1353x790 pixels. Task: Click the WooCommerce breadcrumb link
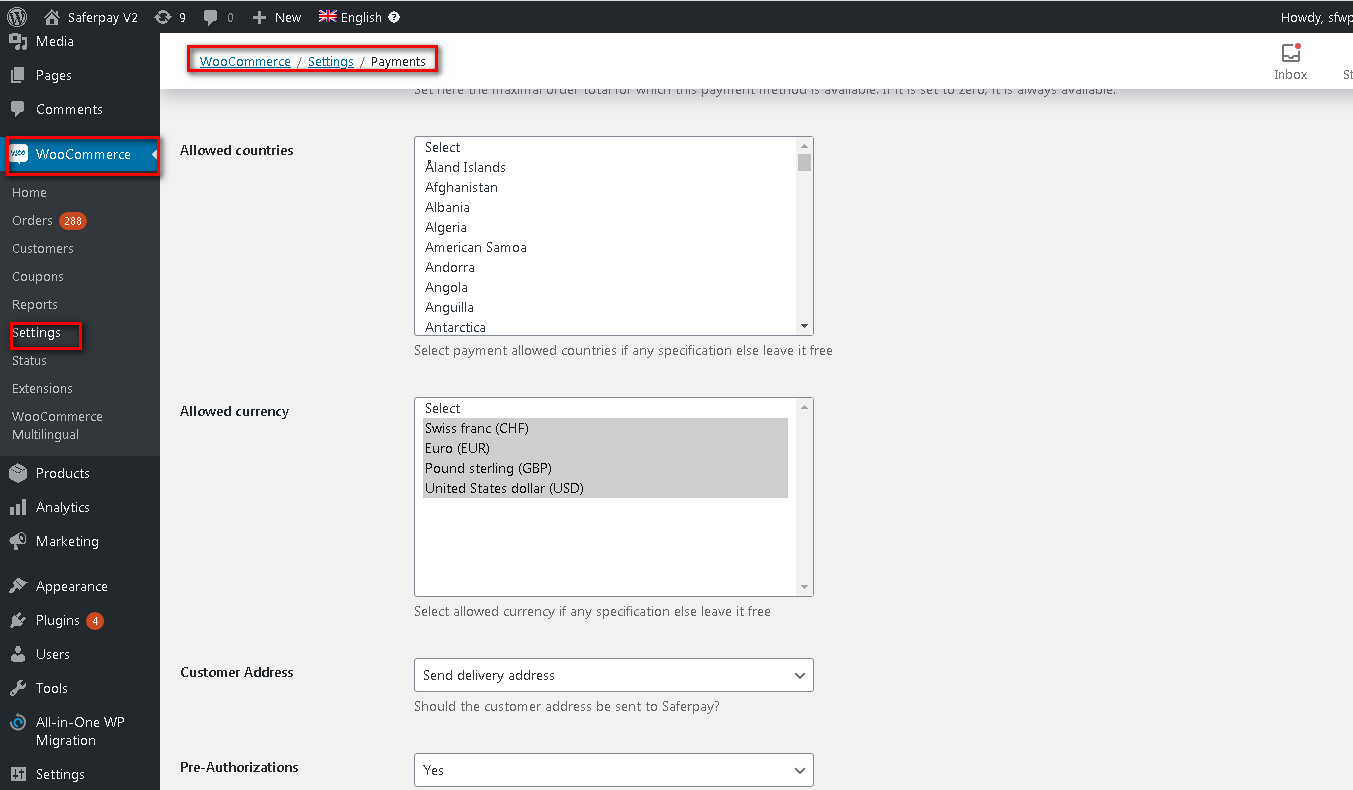(245, 61)
